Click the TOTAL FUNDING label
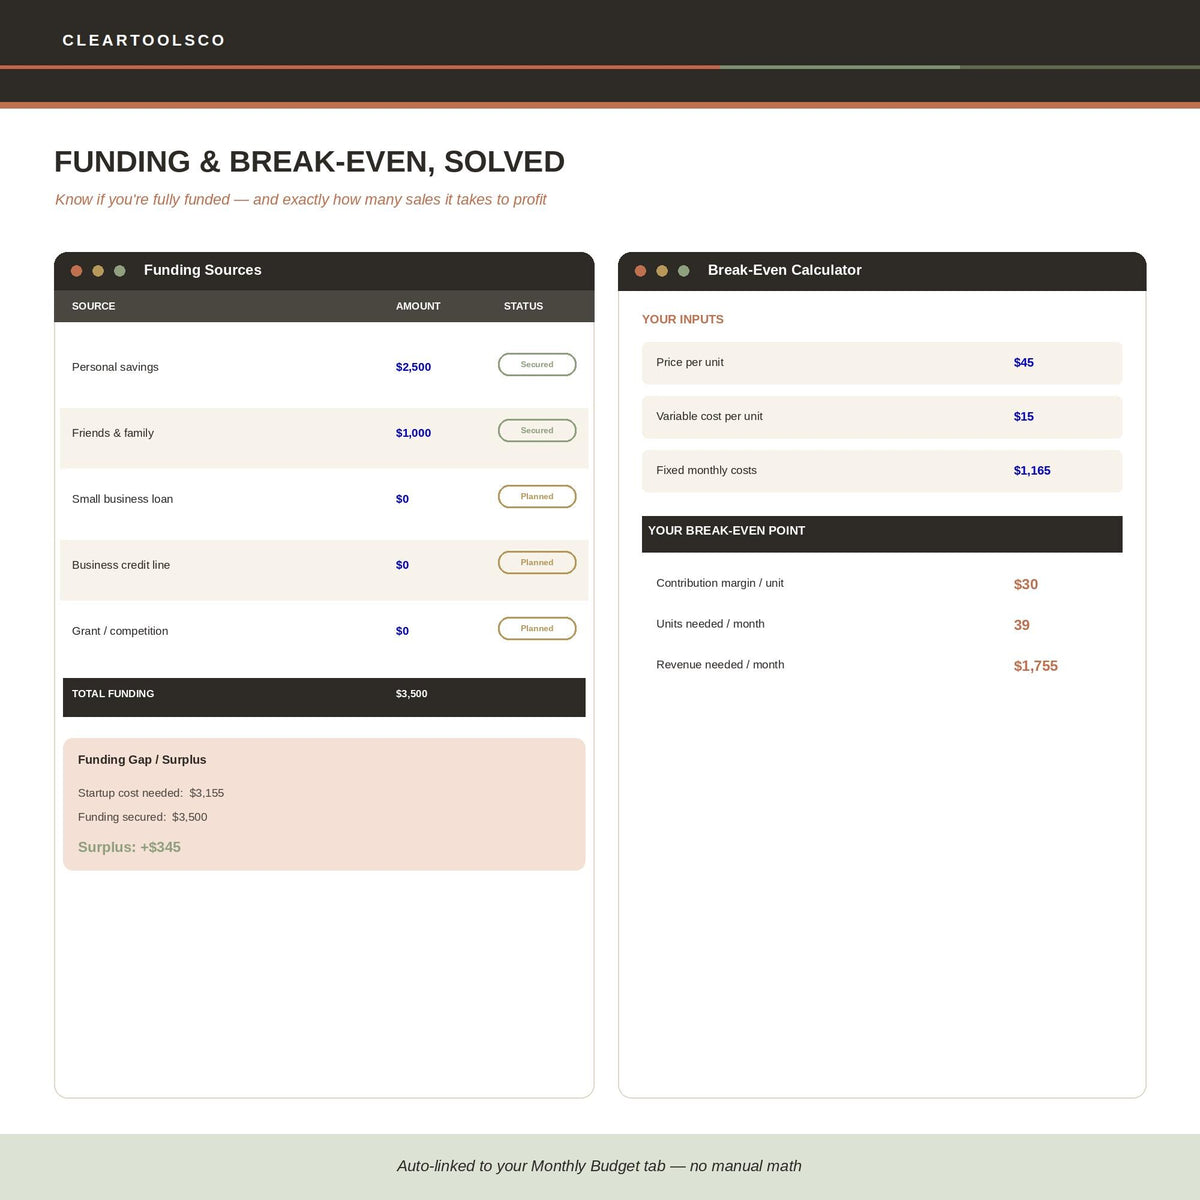Screen dimensions: 1200x1200 [113, 694]
